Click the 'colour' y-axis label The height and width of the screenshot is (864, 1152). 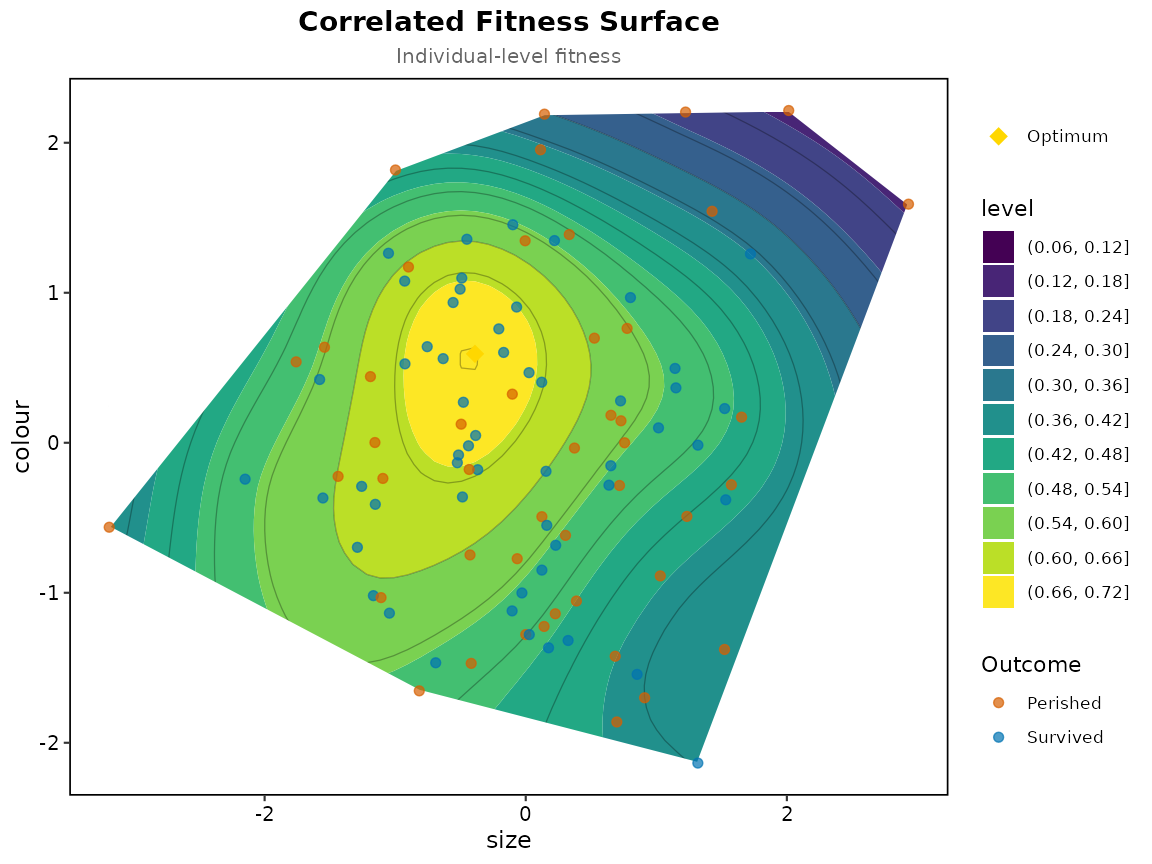pos(21,436)
